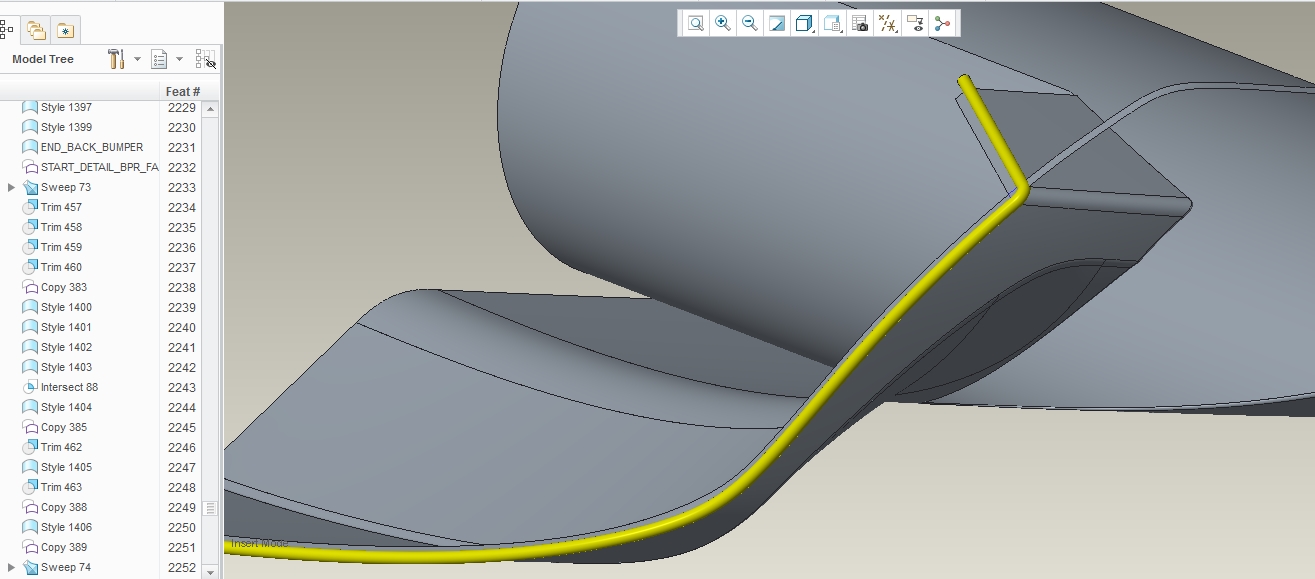Select the END_BACK_BUMPER feature
The image size is (1315, 579).
pos(91,147)
